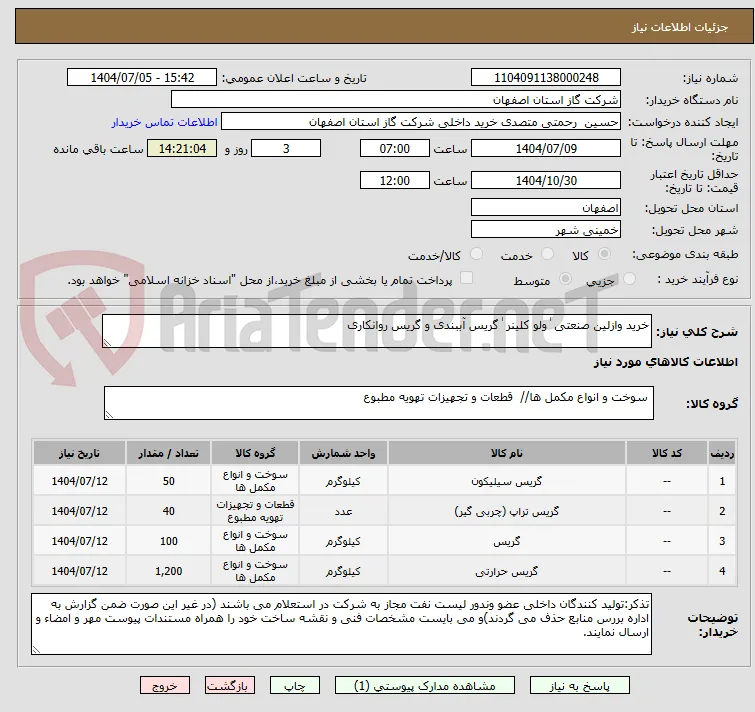
Task: Click item name گریس تراپ (چربی گیر)
Action: click(507, 511)
